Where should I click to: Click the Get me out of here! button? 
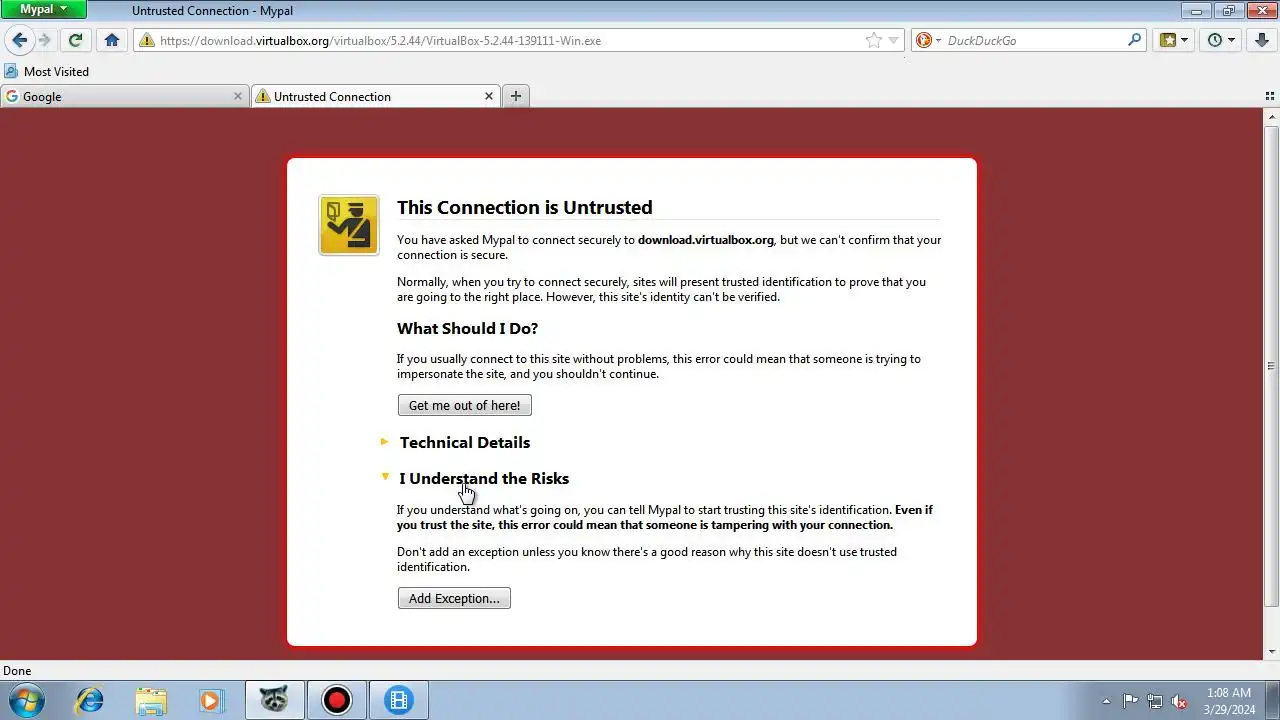465,405
